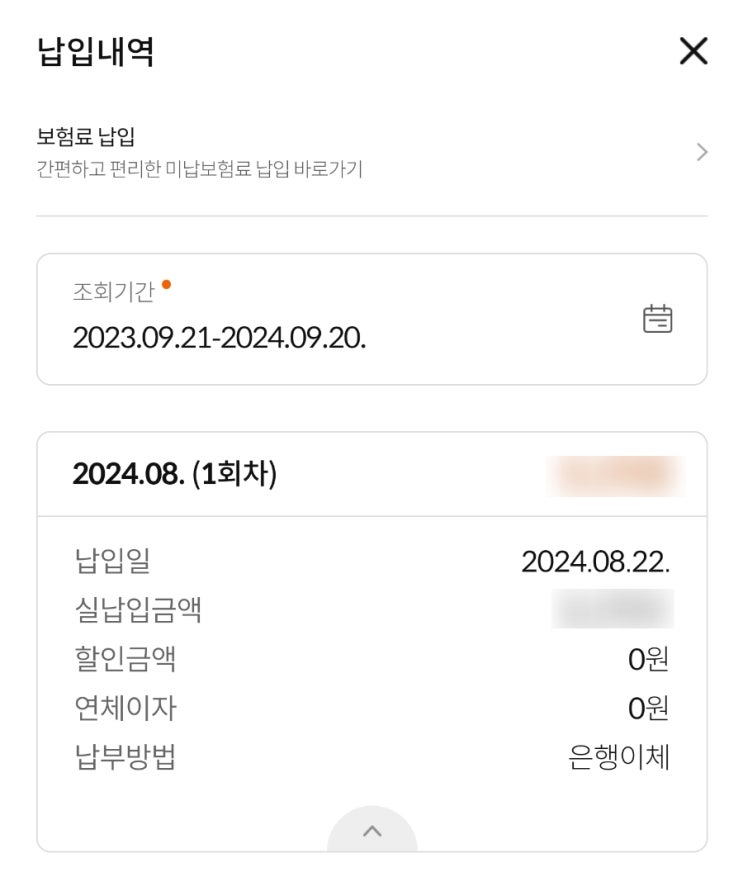Viewport: 743px width, 877px height.
Task: Click the 실납입금액 label
Action: (138, 609)
